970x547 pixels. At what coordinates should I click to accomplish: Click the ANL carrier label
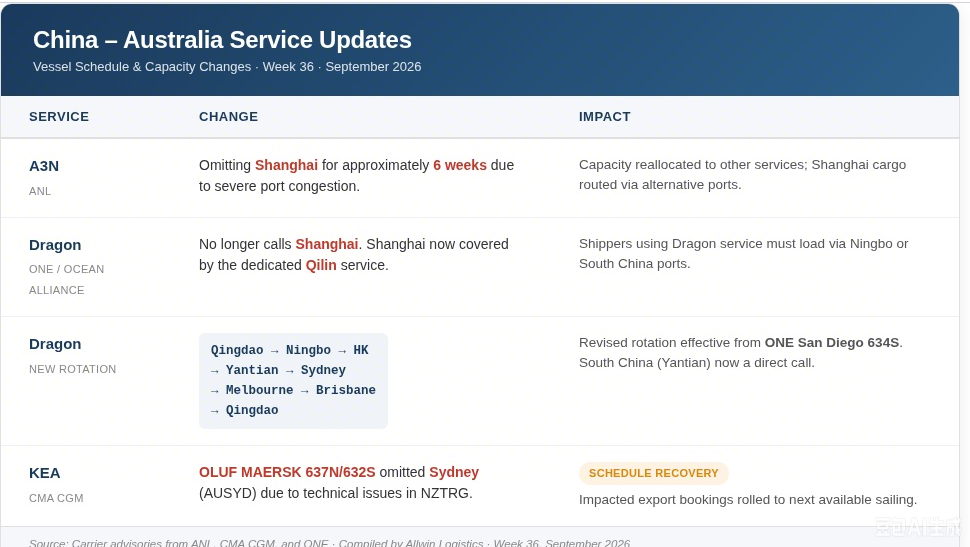tap(40, 191)
